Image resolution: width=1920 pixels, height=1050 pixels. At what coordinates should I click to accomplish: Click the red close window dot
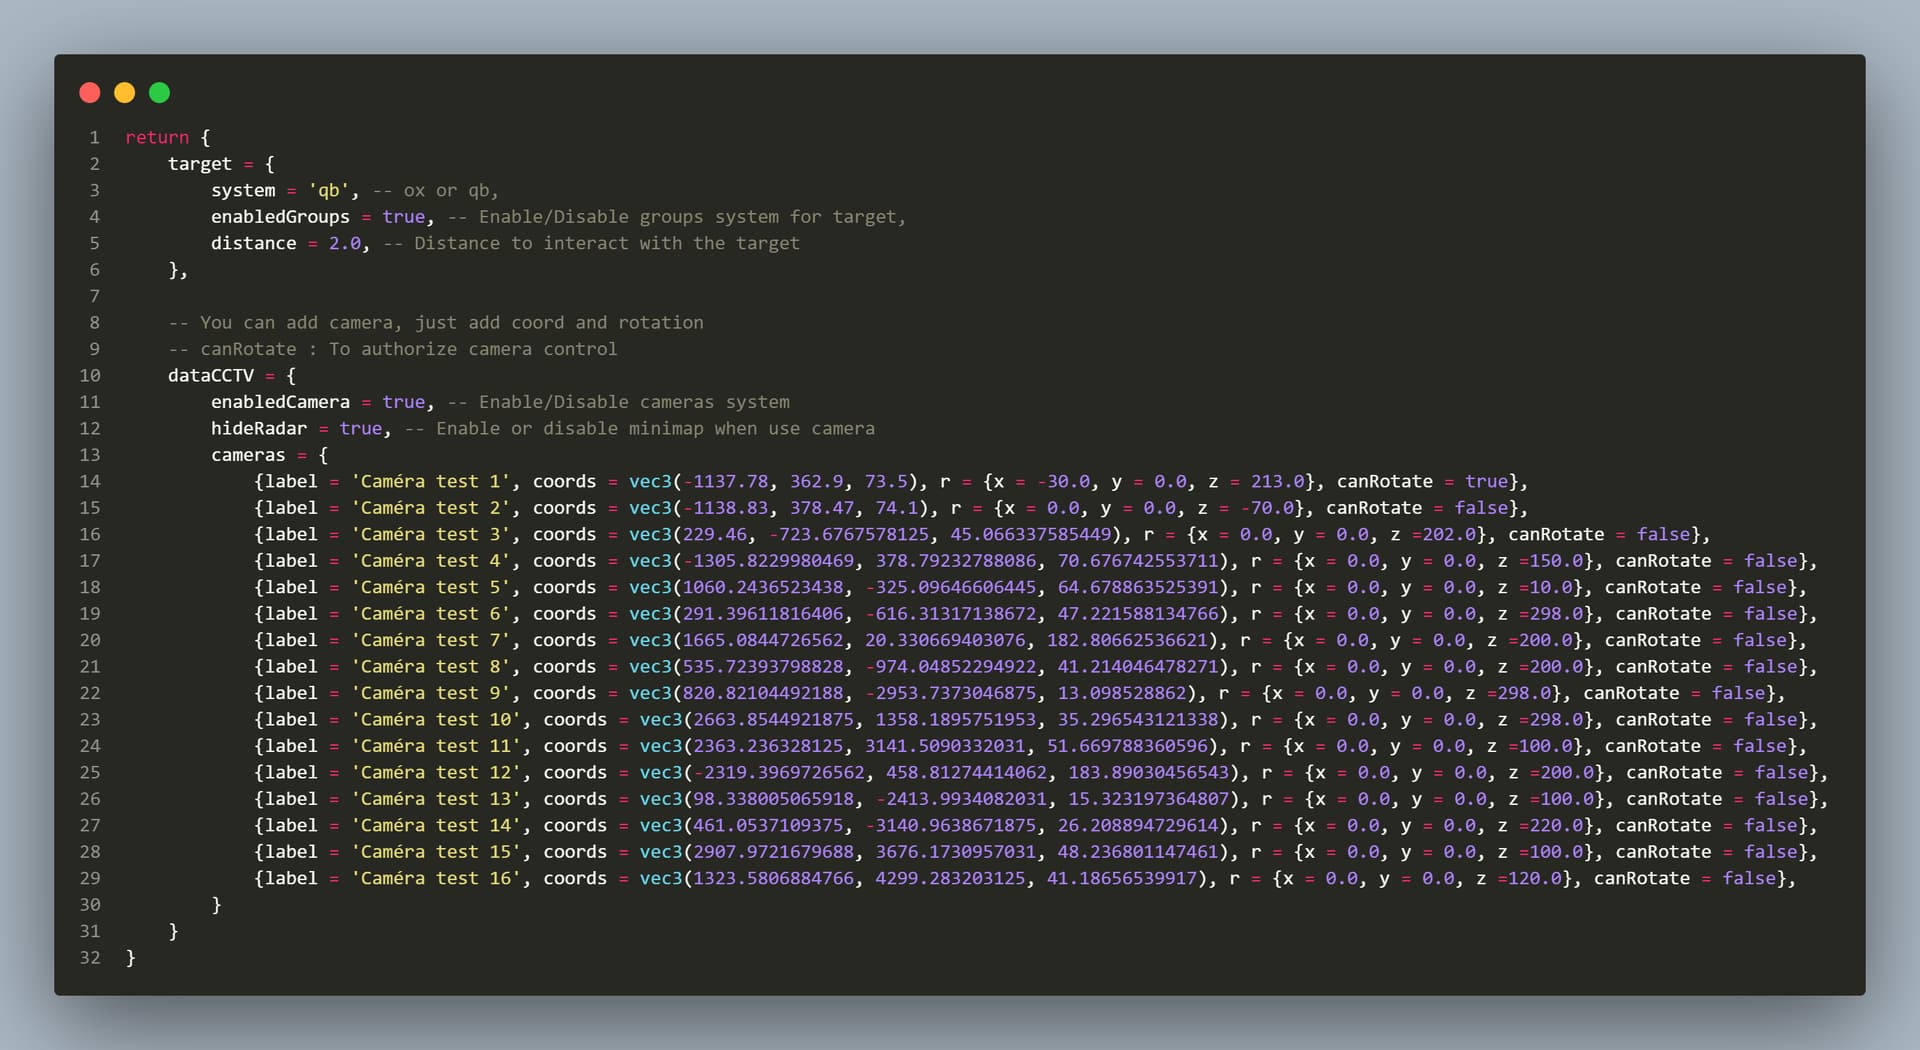coord(90,93)
